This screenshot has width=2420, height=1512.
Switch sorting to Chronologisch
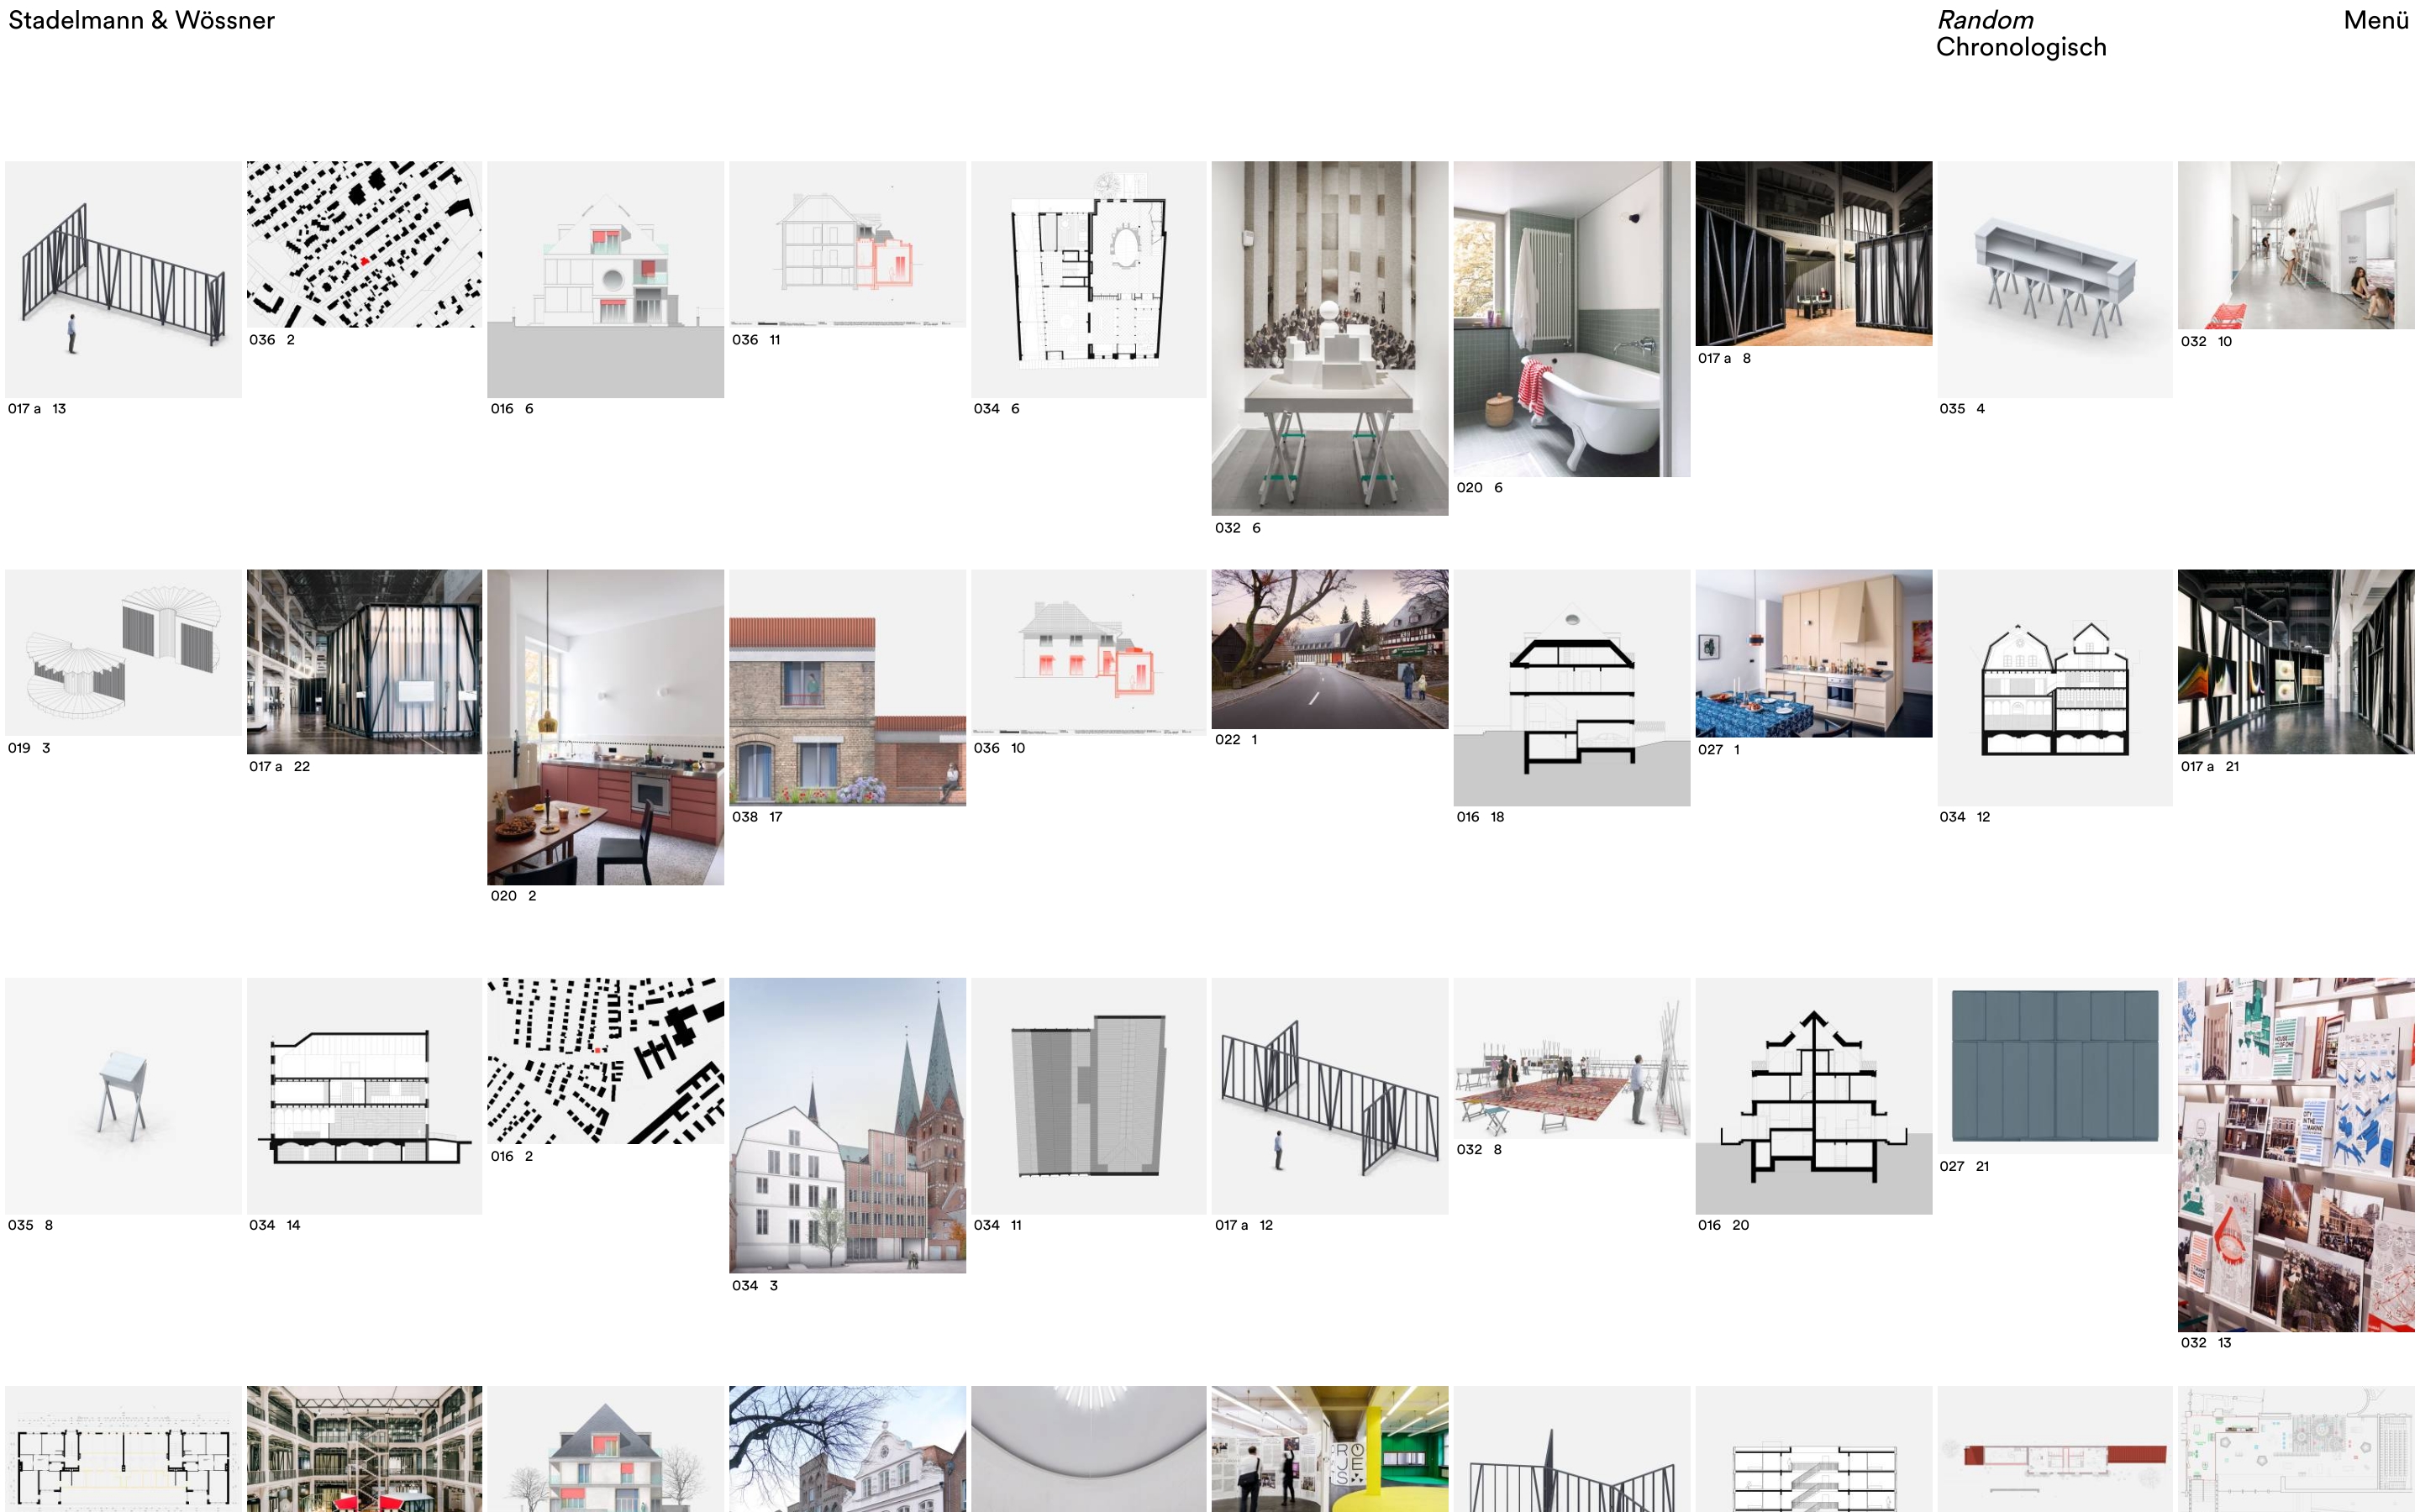pos(2020,47)
